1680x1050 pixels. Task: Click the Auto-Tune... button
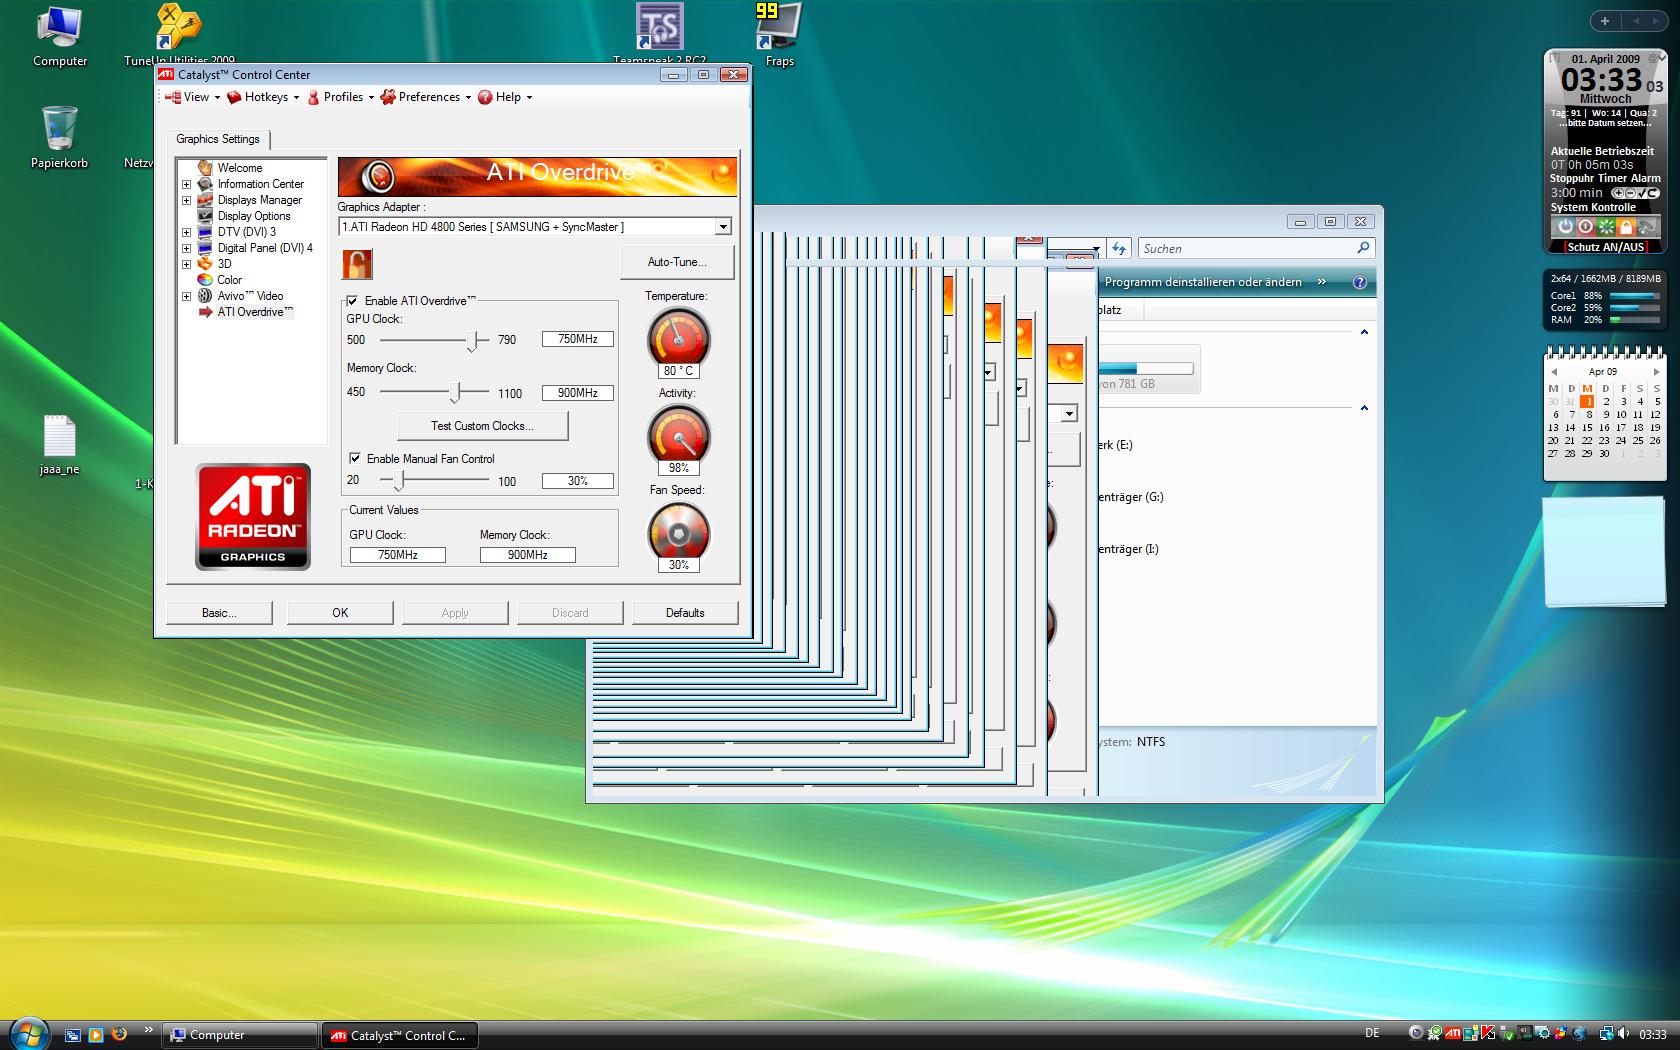click(677, 262)
